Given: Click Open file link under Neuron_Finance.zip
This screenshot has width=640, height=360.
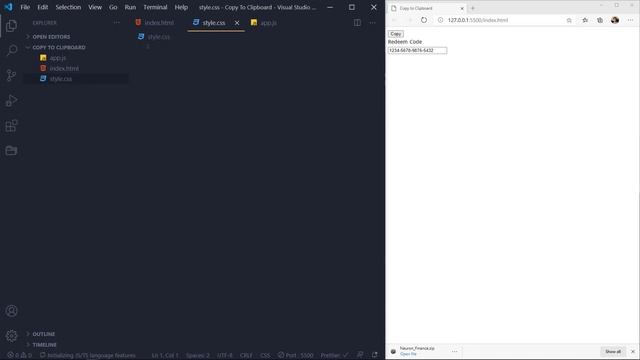Looking at the screenshot, I should click(408, 354).
